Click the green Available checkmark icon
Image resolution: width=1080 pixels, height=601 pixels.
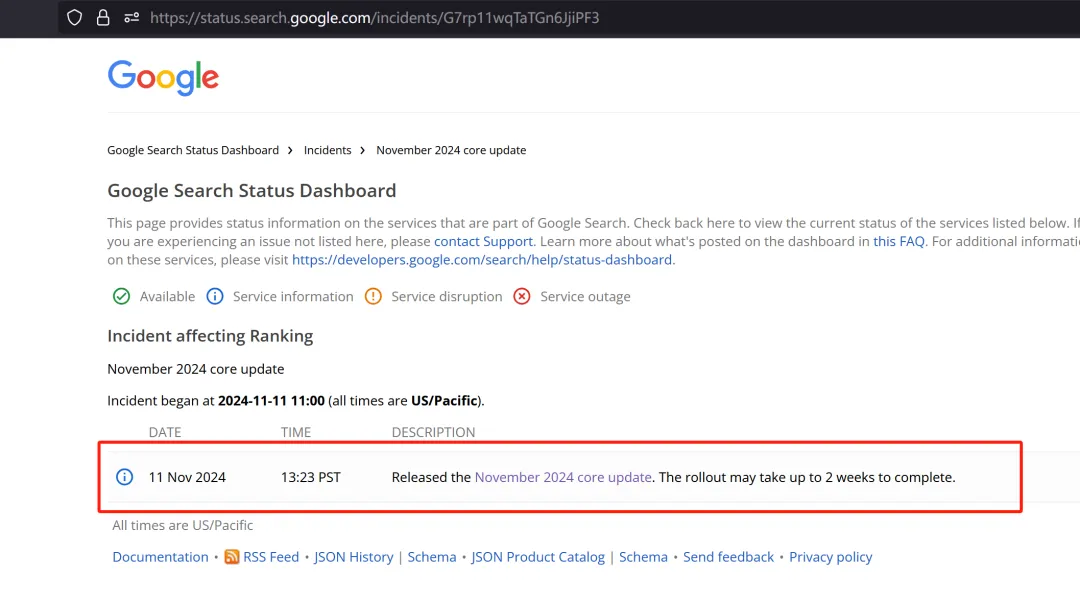click(121, 297)
